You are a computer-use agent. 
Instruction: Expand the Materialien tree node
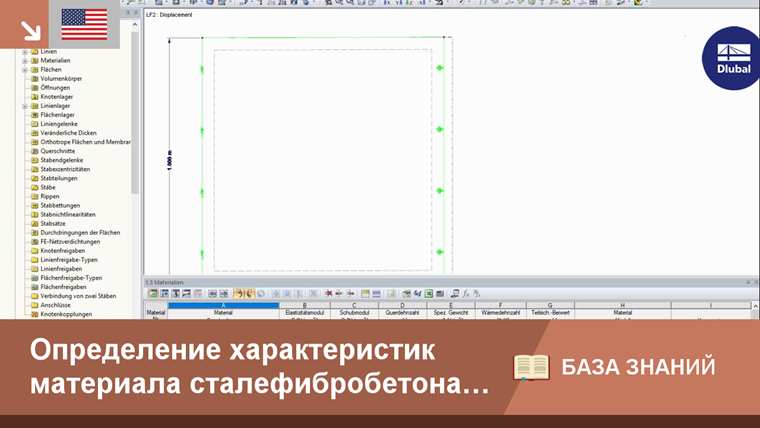coord(25,61)
